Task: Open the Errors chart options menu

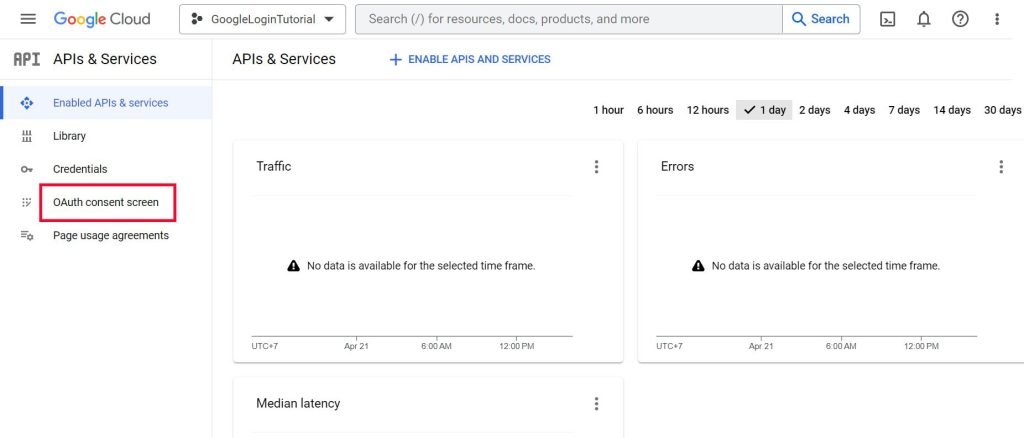Action: [1001, 167]
